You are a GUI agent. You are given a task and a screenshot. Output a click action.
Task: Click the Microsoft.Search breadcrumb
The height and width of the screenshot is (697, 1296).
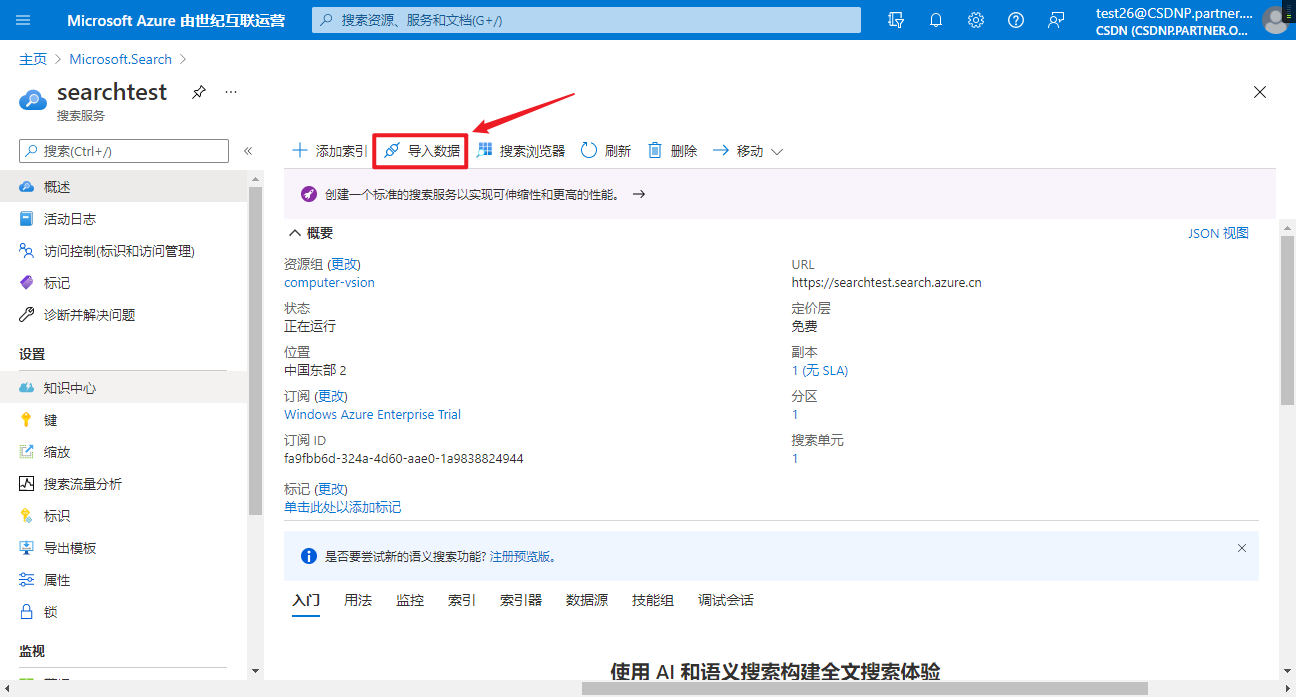121,59
